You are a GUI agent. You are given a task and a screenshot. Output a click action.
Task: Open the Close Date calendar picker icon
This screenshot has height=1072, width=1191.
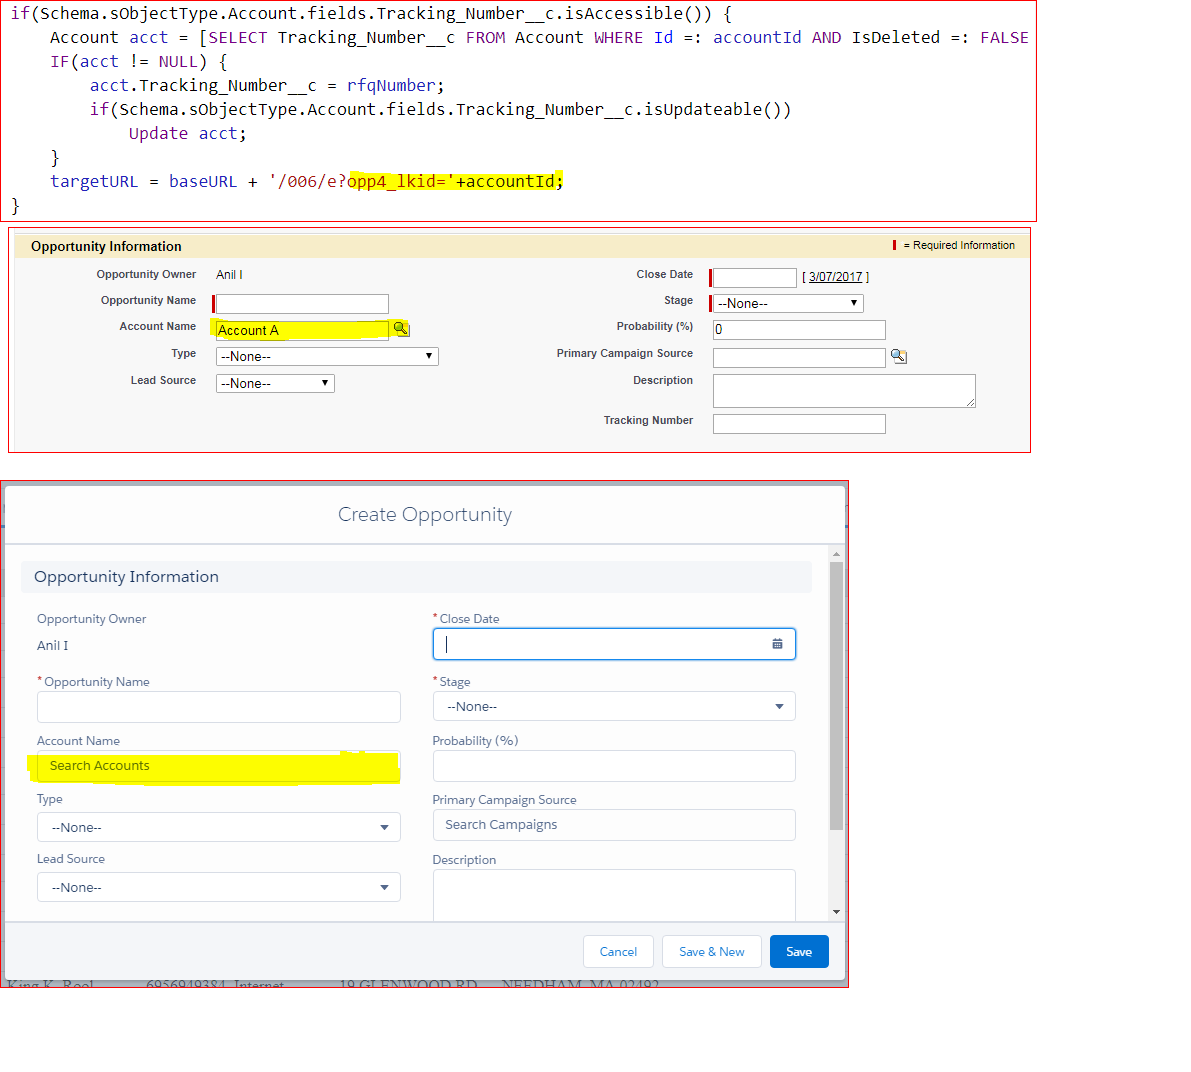(x=777, y=644)
